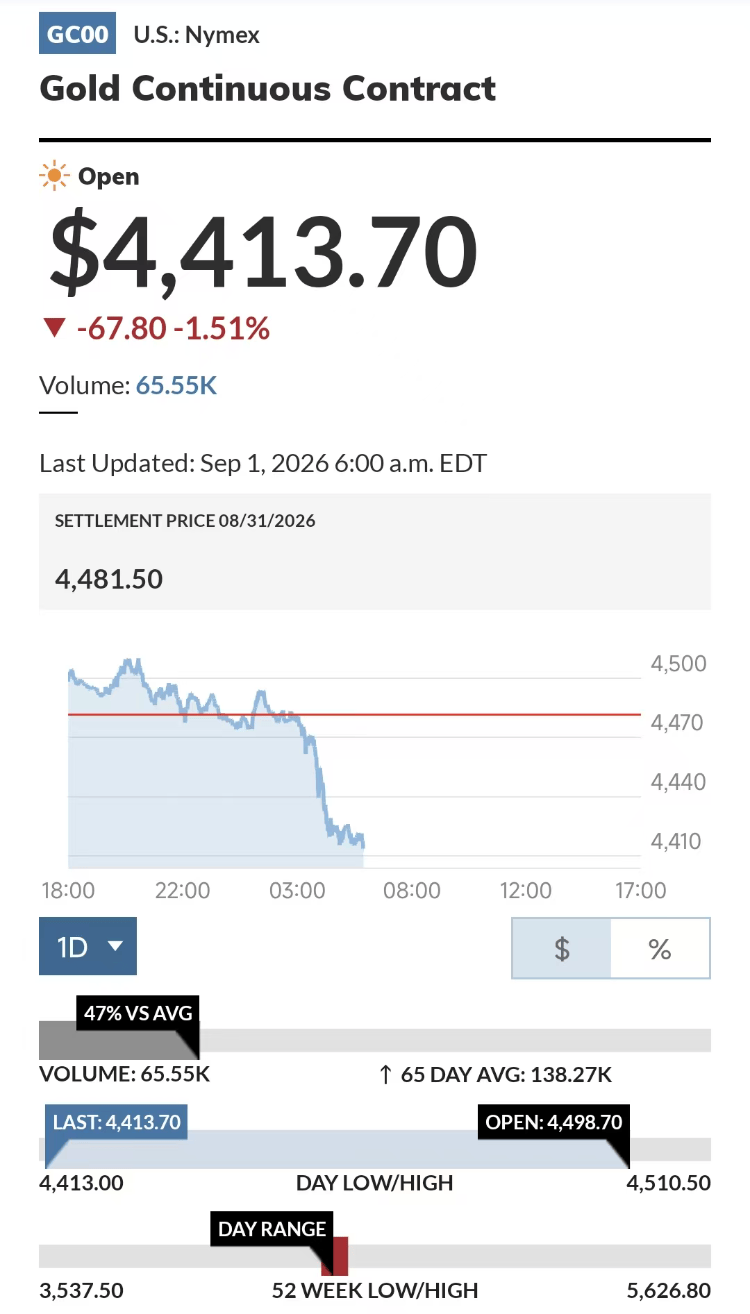
Task: Click the DAY RANGE label on 52-week bar
Action: [272, 1229]
